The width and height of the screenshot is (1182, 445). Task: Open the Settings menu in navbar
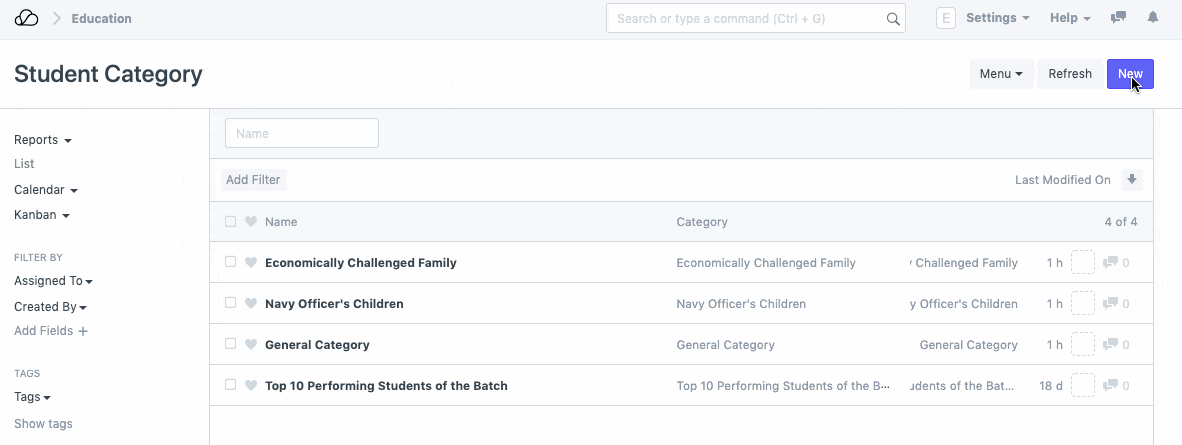point(997,18)
